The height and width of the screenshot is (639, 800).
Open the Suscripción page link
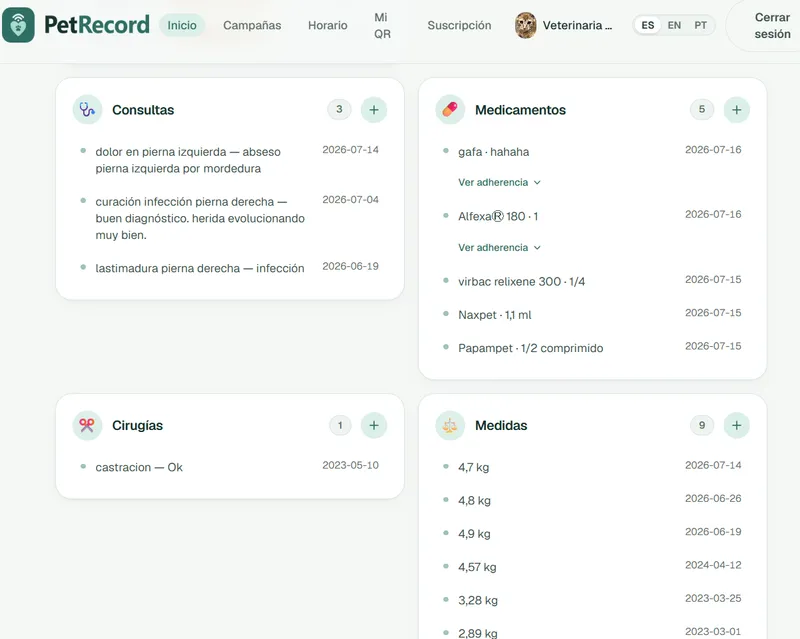[x=459, y=25]
